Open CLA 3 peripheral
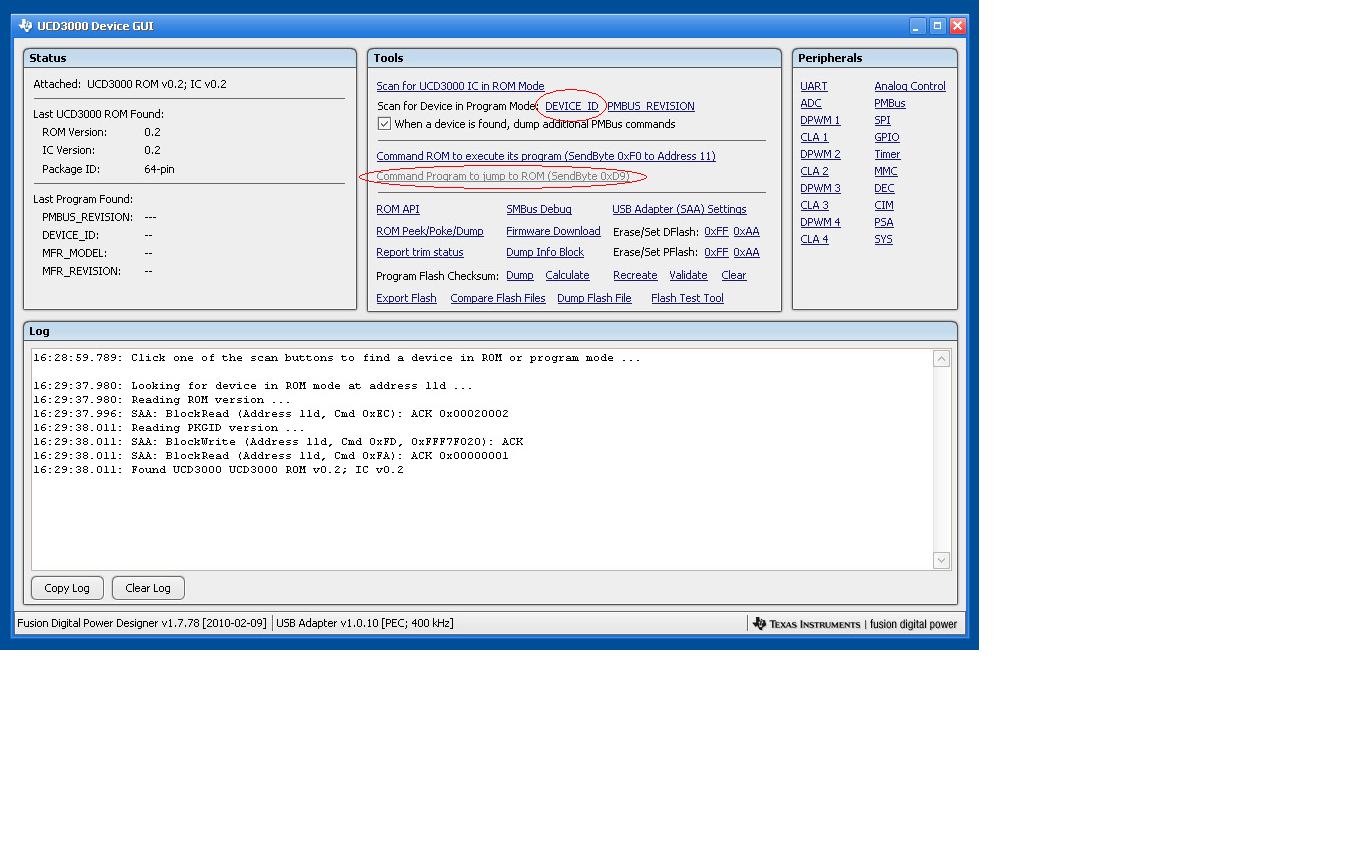 click(814, 205)
